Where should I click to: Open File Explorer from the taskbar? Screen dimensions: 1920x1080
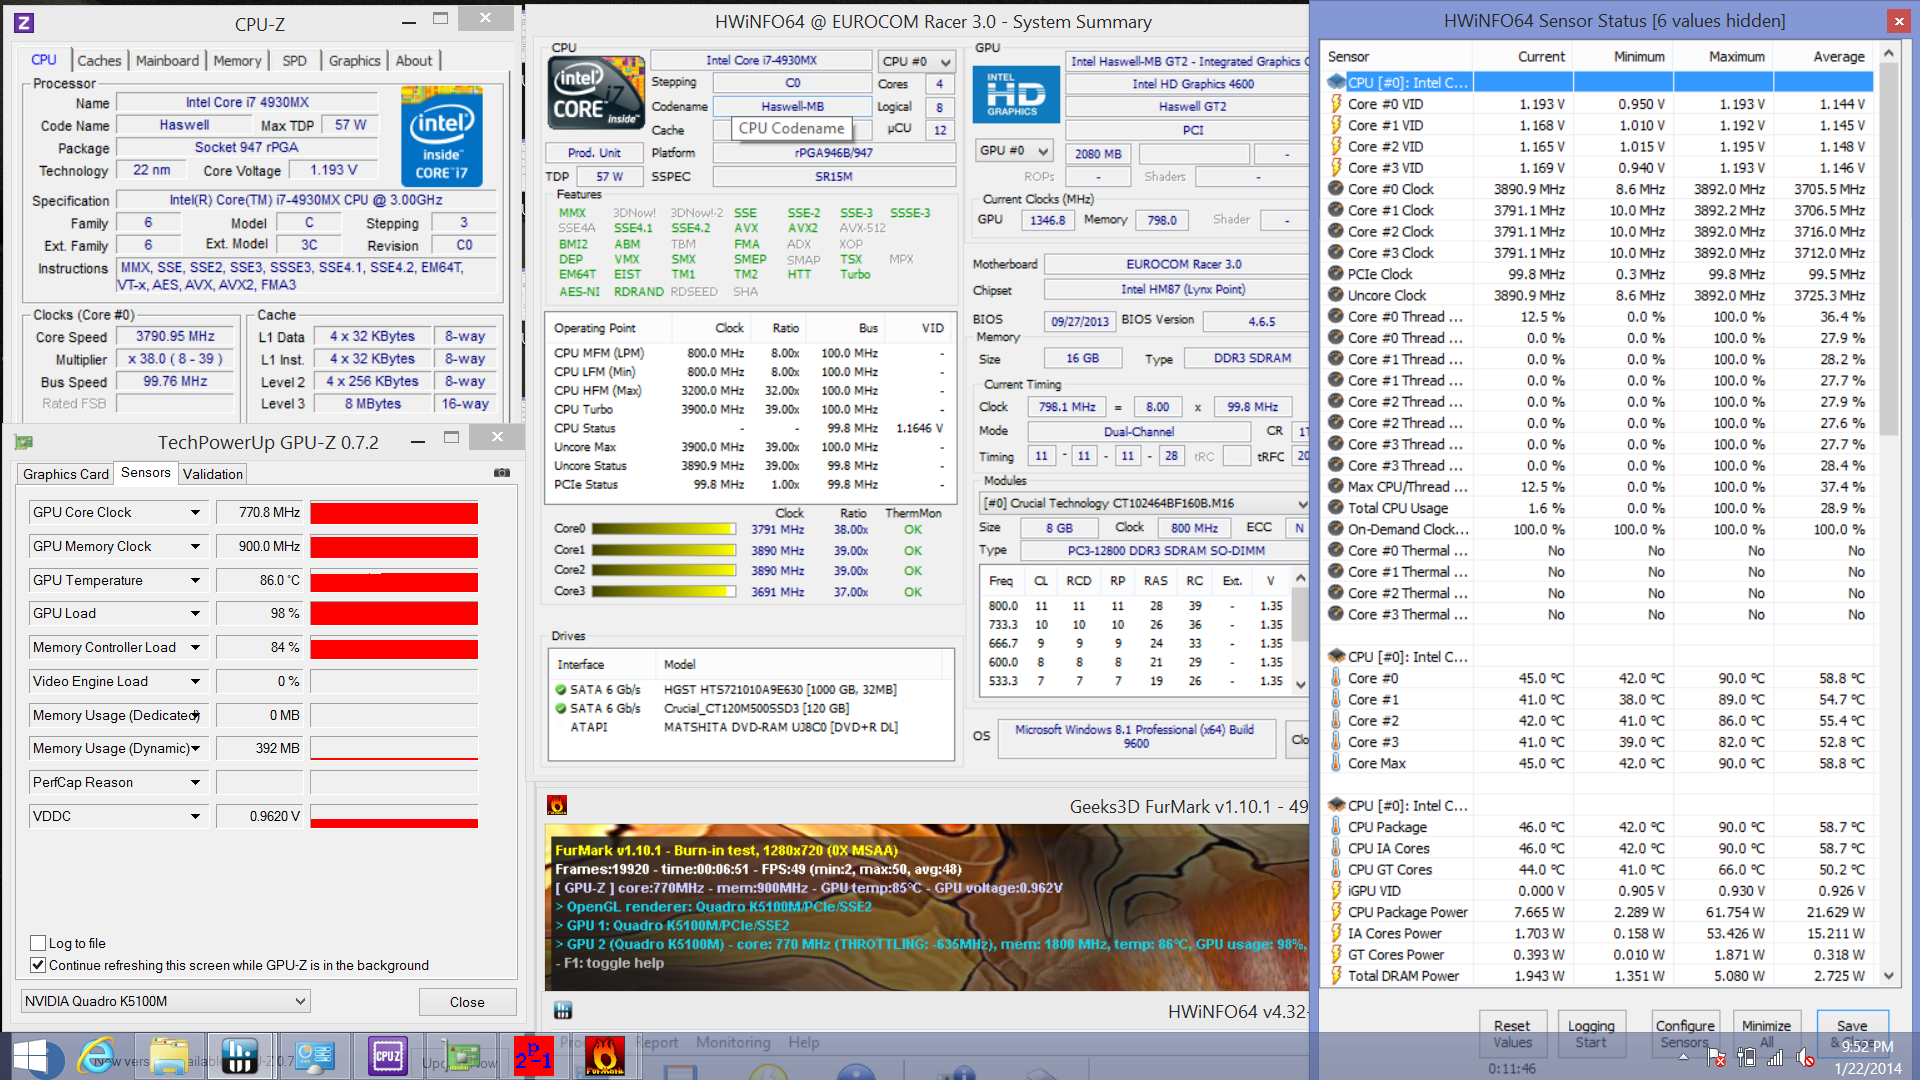click(x=169, y=1056)
